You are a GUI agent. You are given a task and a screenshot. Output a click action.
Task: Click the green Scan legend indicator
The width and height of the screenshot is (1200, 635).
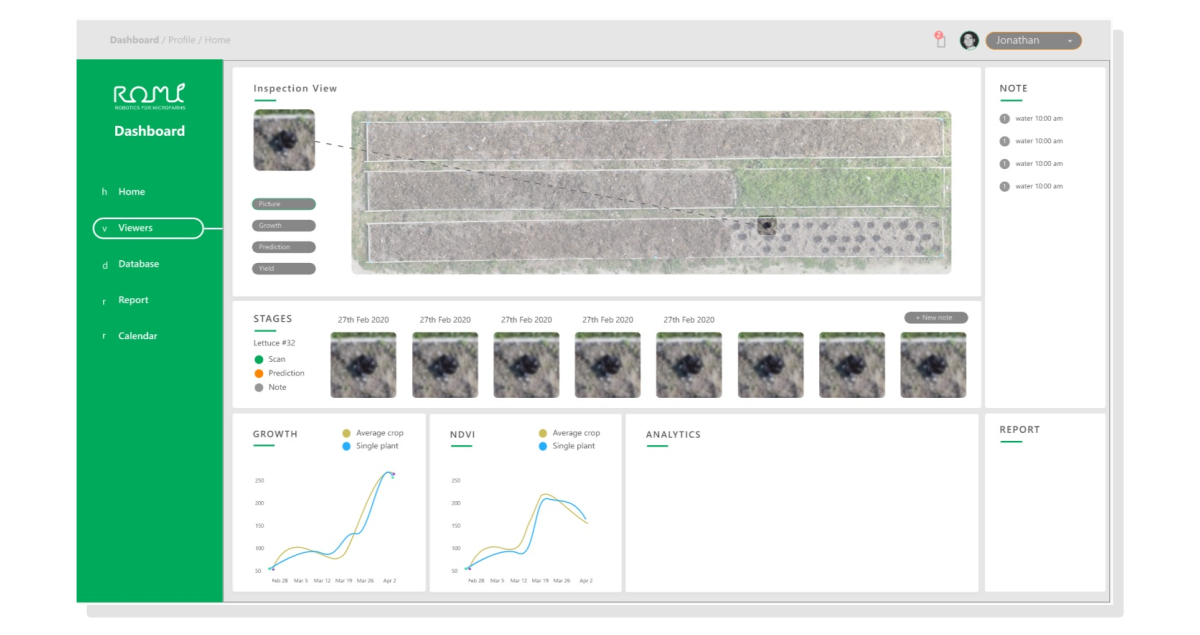coord(259,358)
